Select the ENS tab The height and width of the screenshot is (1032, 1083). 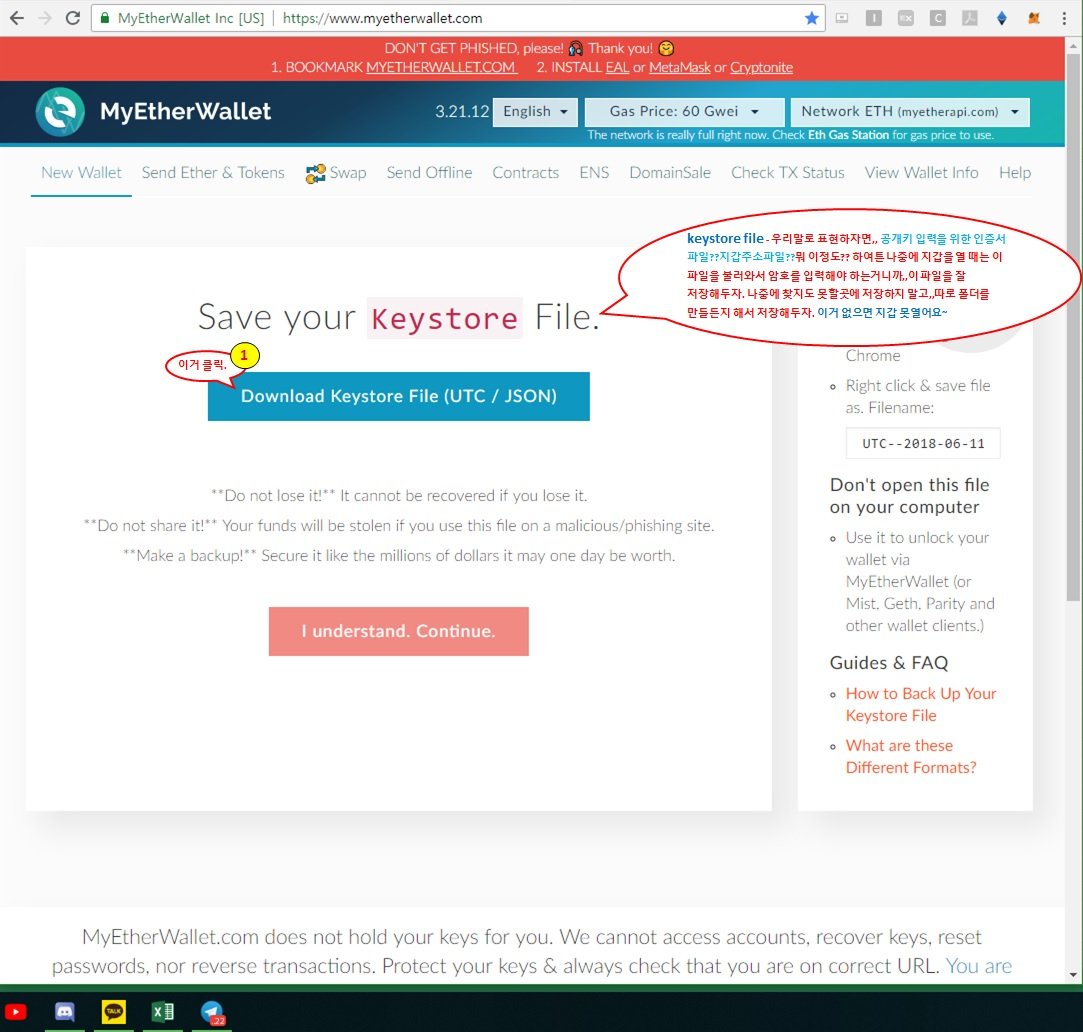click(594, 173)
